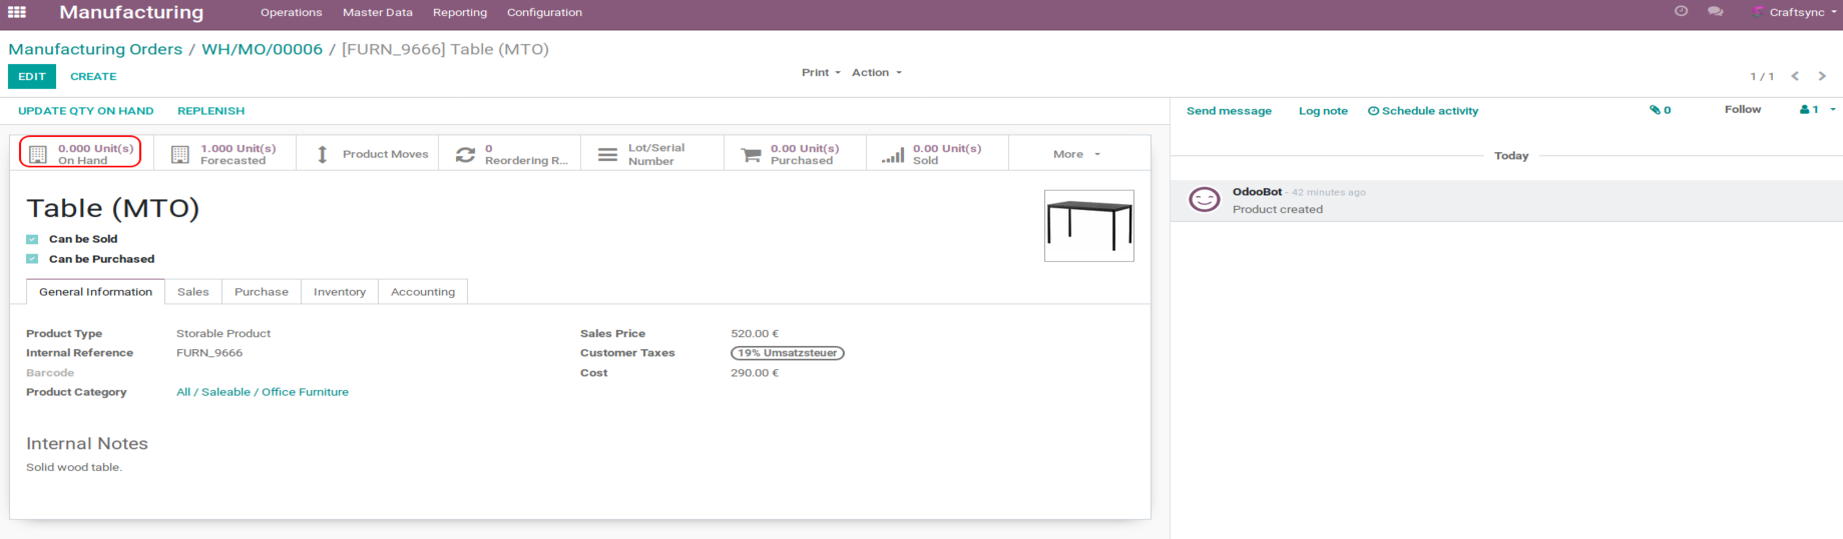Toggle the Can be Sold checkbox
This screenshot has height=539, width=1843.
pos(32,239)
